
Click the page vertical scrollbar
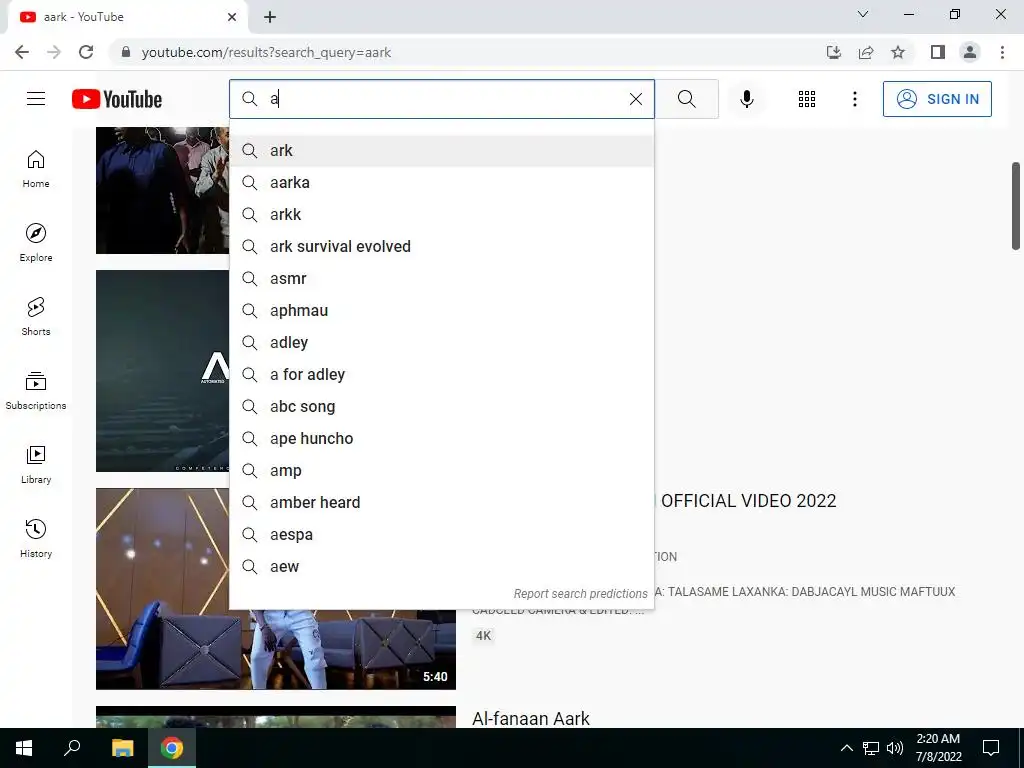click(1016, 206)
